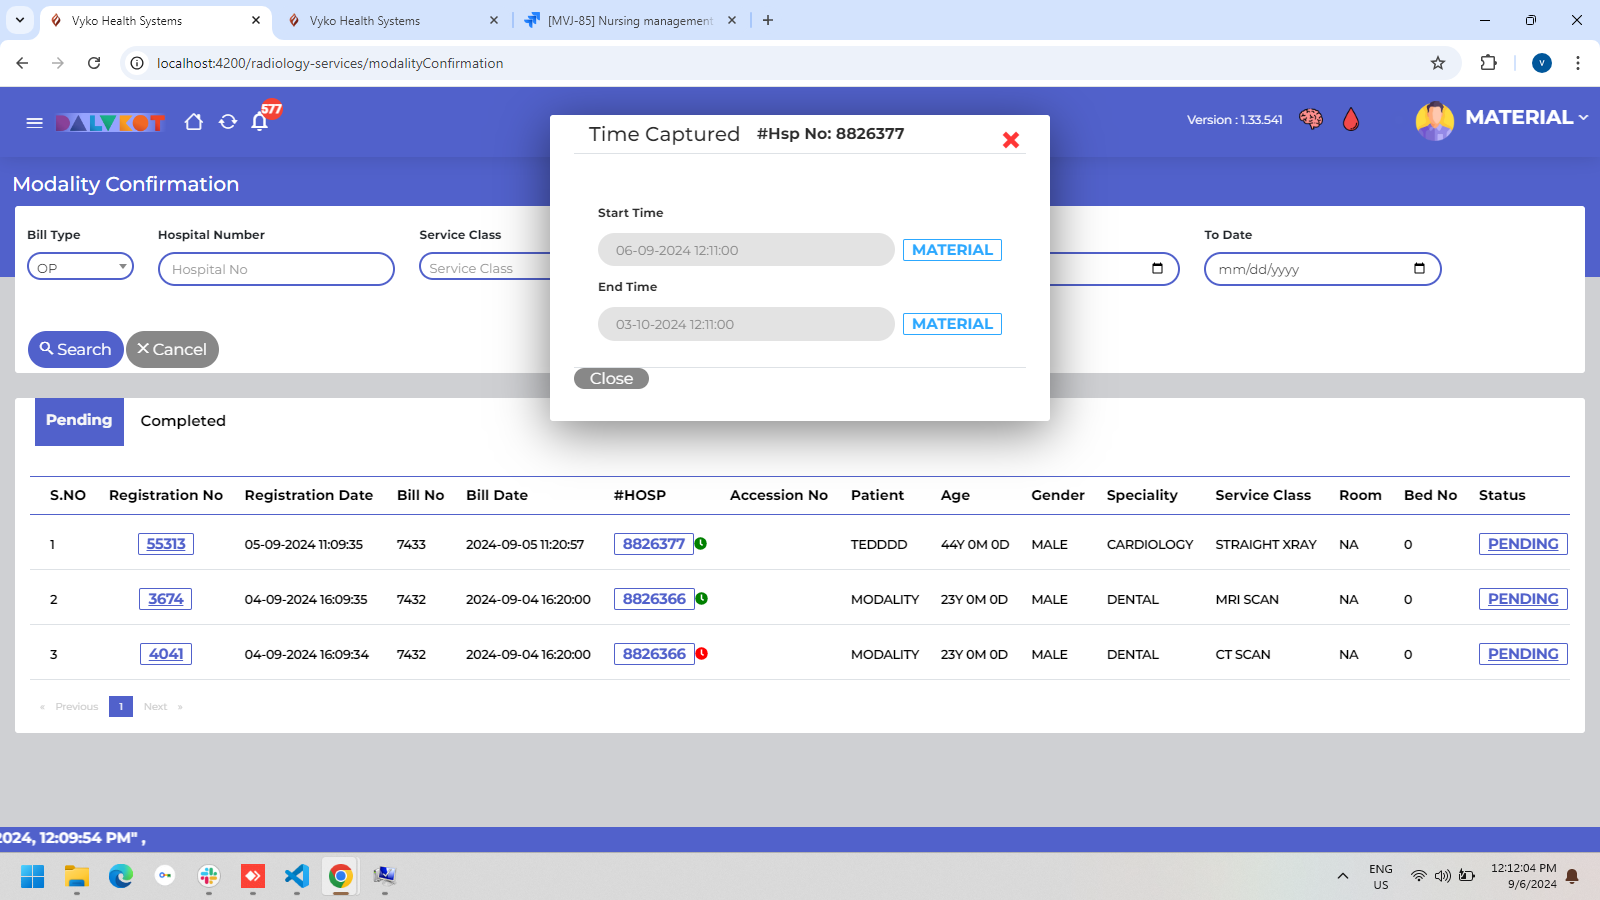Open the To Date calendar picker
Image resolution: width=1600 pixels, height=900 pixels.
click(x=1419, y=269)
